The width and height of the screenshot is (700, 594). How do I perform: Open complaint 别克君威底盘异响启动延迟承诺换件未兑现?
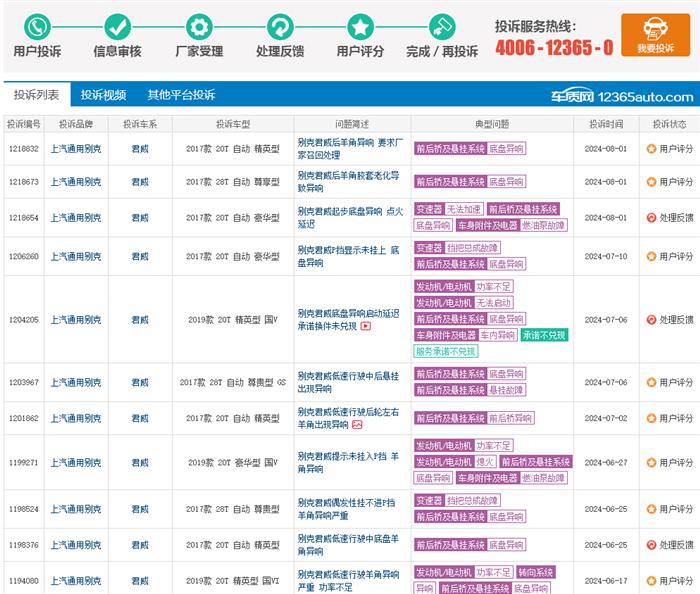[348, 320]
